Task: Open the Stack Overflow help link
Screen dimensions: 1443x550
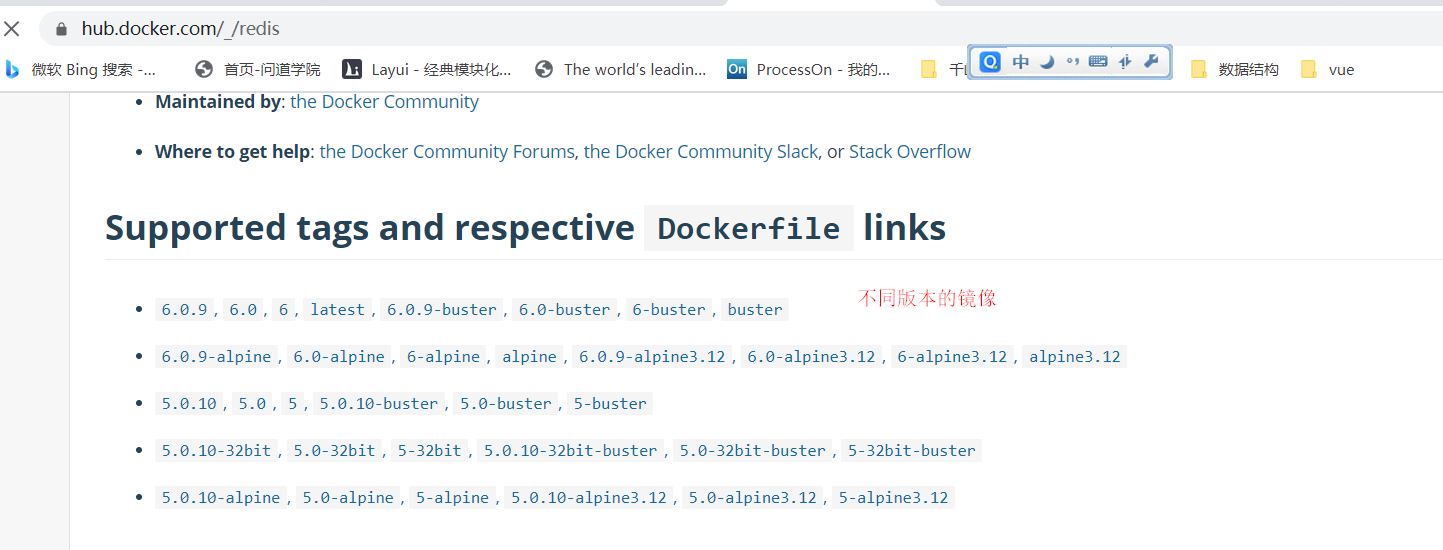Action: pyautogui.click(x=909, y=152)
